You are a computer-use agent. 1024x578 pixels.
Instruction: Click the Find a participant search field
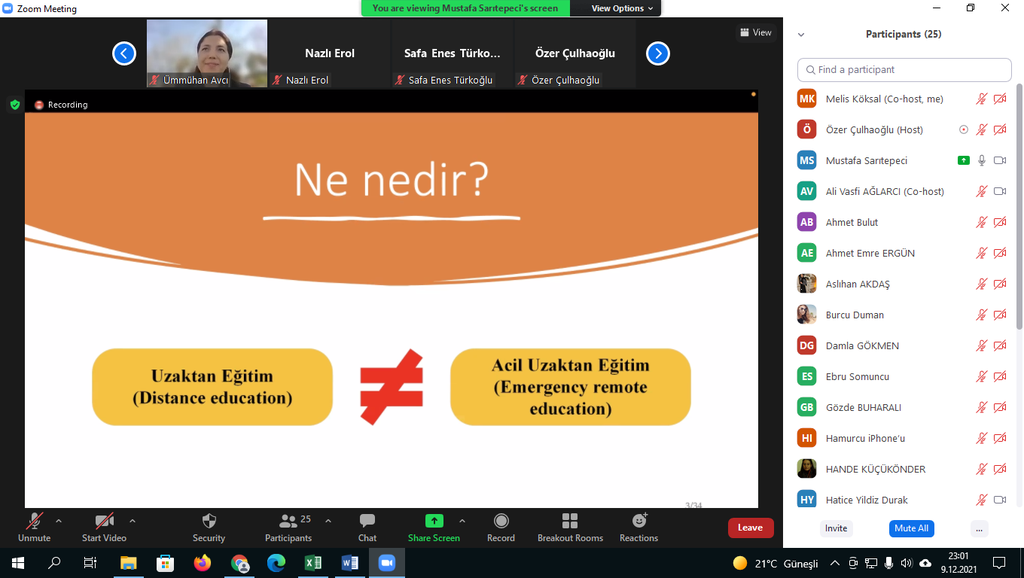[x=904, y=70]
